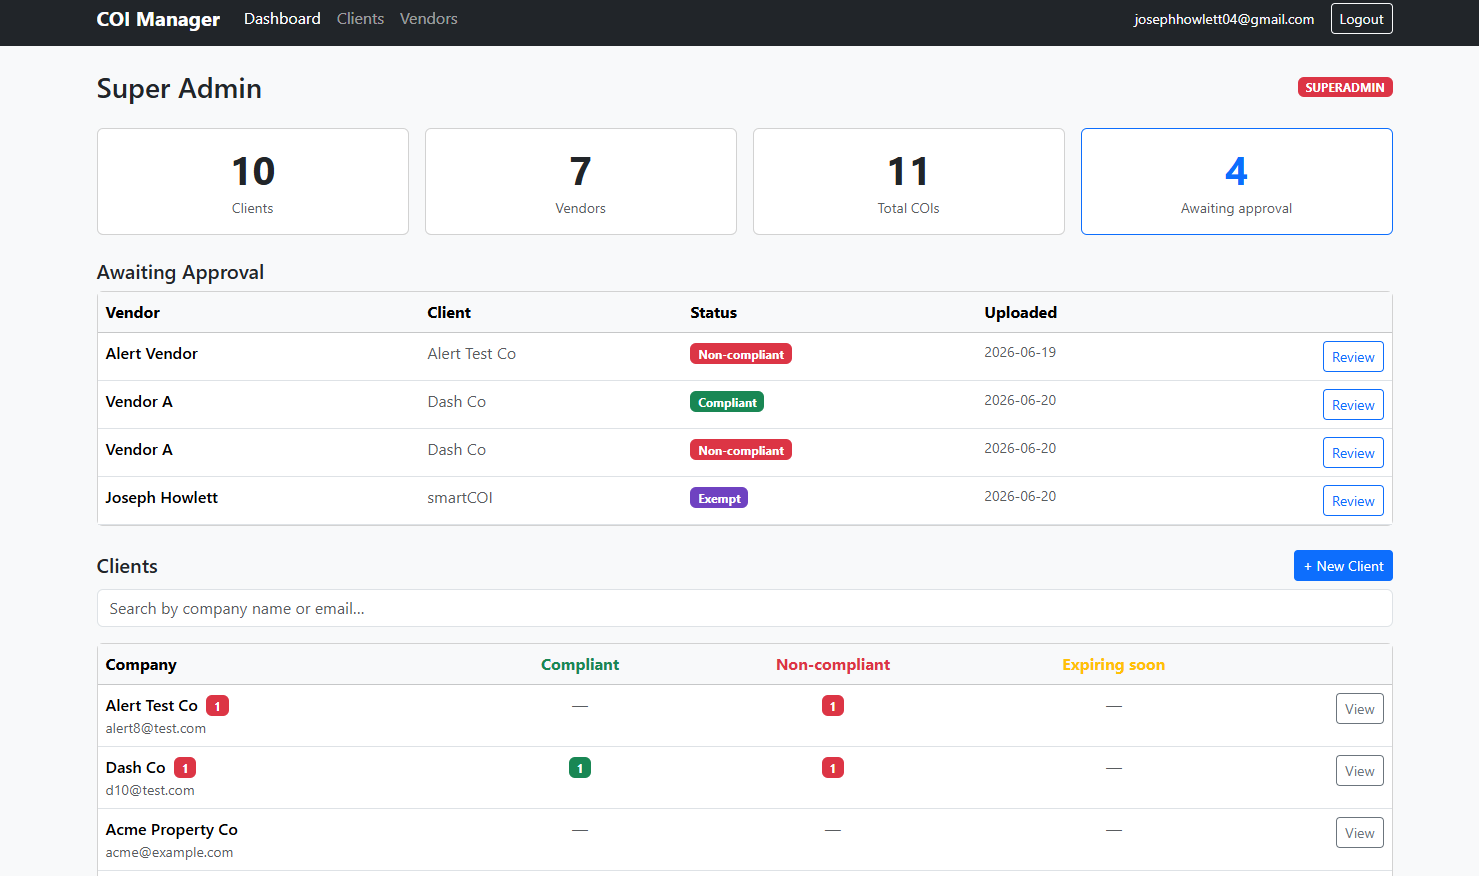
Task: Click the Vendor column header
Action: click(133, 313)
